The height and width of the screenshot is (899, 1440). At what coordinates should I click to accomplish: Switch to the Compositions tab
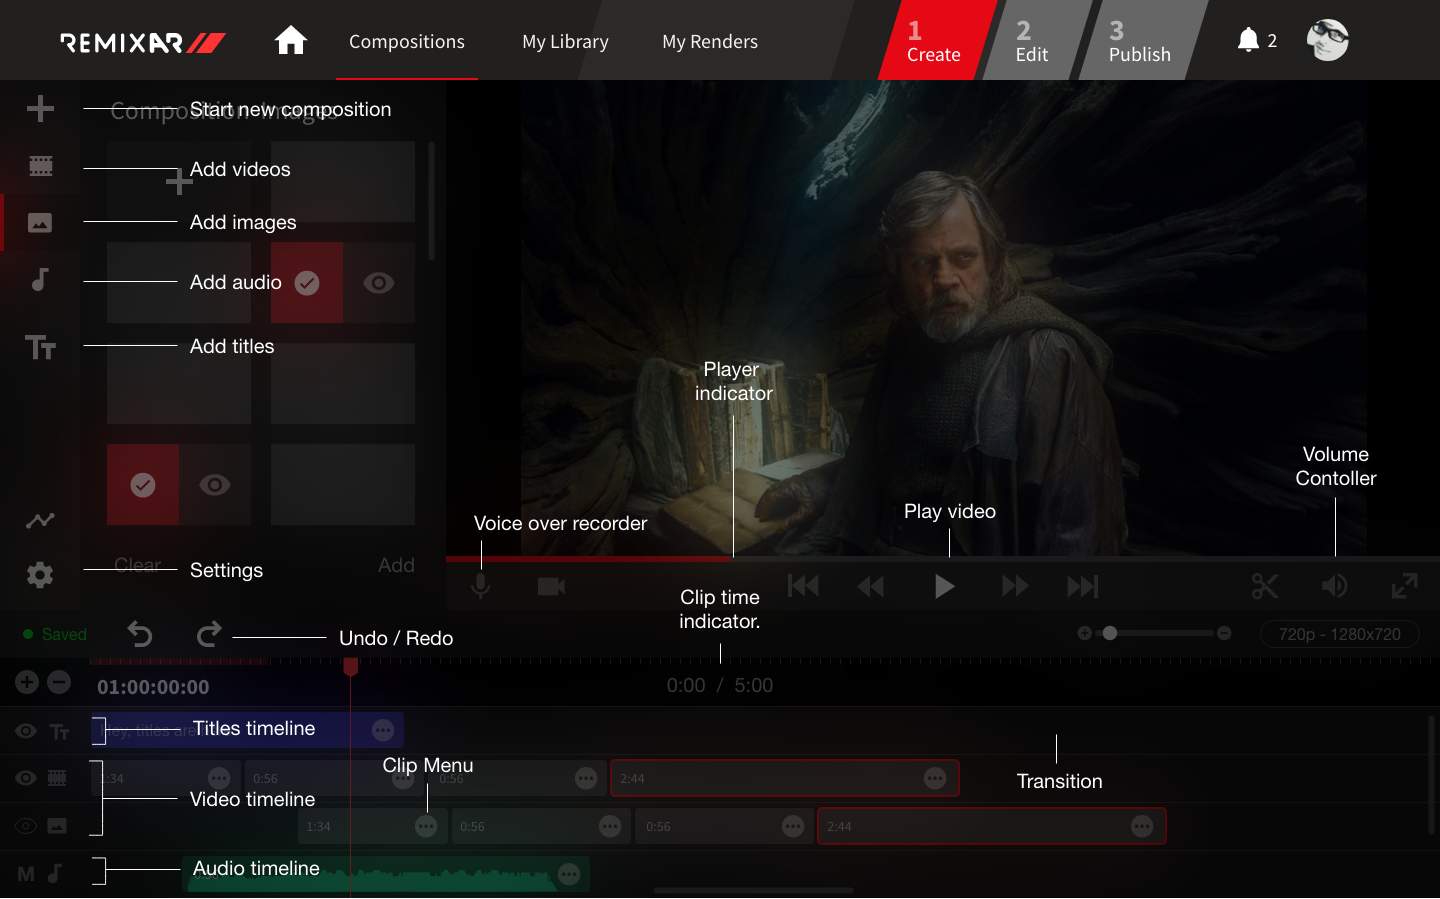click(407, 41)
